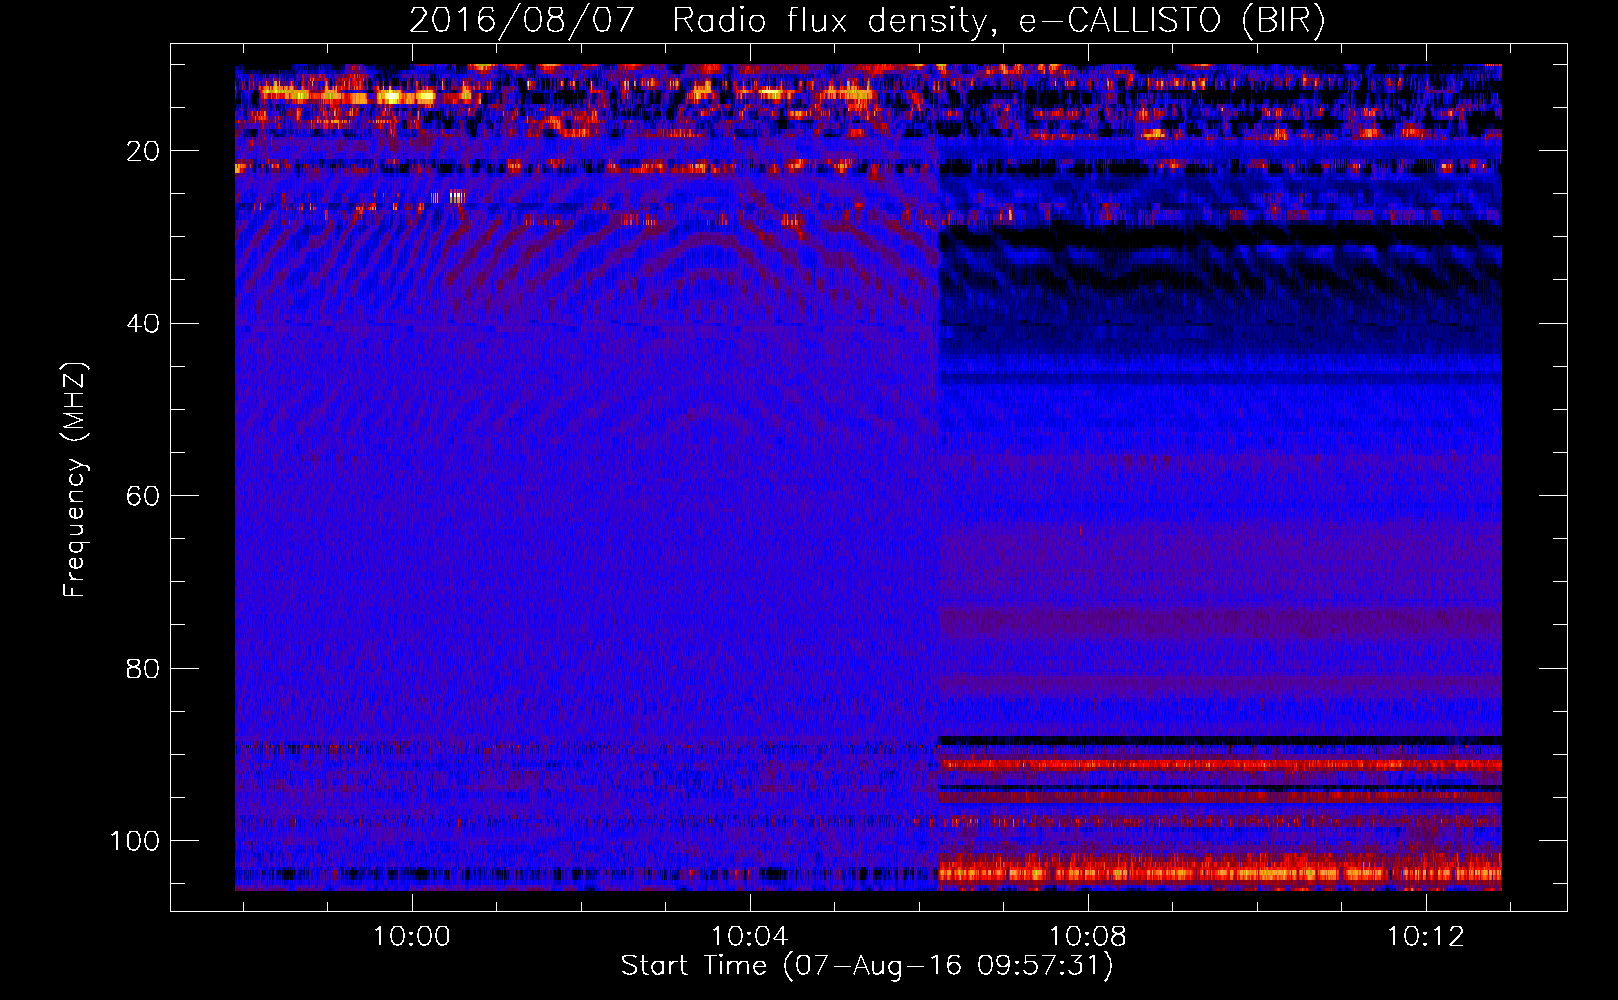Click the 10:00 time tick label

tap(412, 937)
